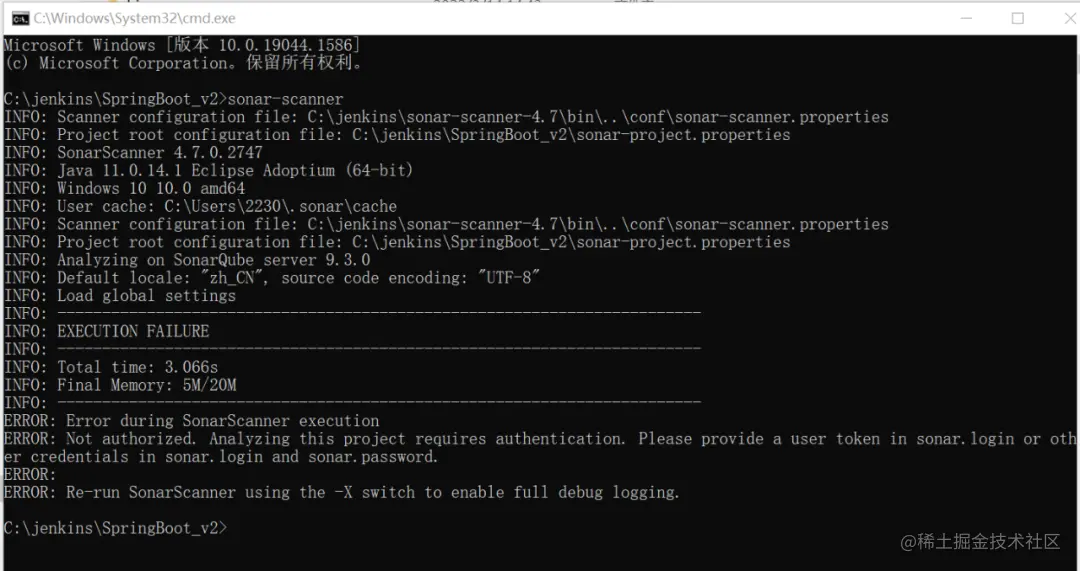Maximize the cmd.exe window
The height and width of the screenshot is (571, 1080).
click(1017, 19)
